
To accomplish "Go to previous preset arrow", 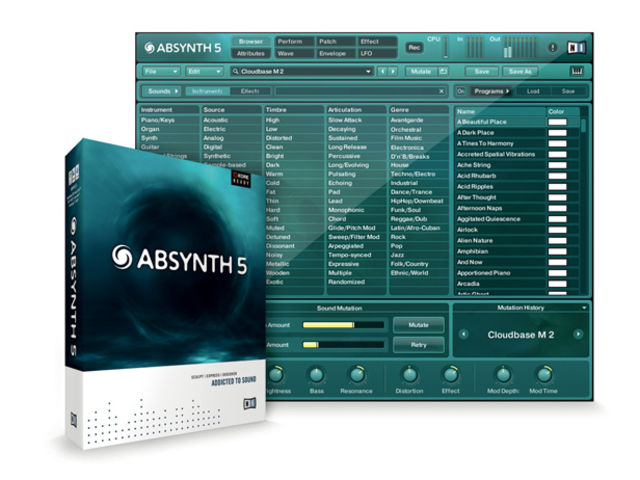I will tap(382, 71).
